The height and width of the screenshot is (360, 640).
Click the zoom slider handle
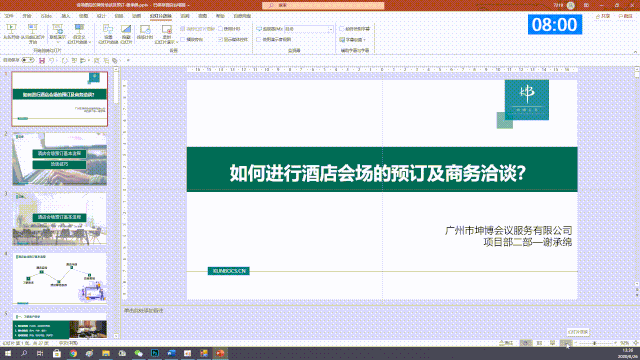click(x=594, y=343)
